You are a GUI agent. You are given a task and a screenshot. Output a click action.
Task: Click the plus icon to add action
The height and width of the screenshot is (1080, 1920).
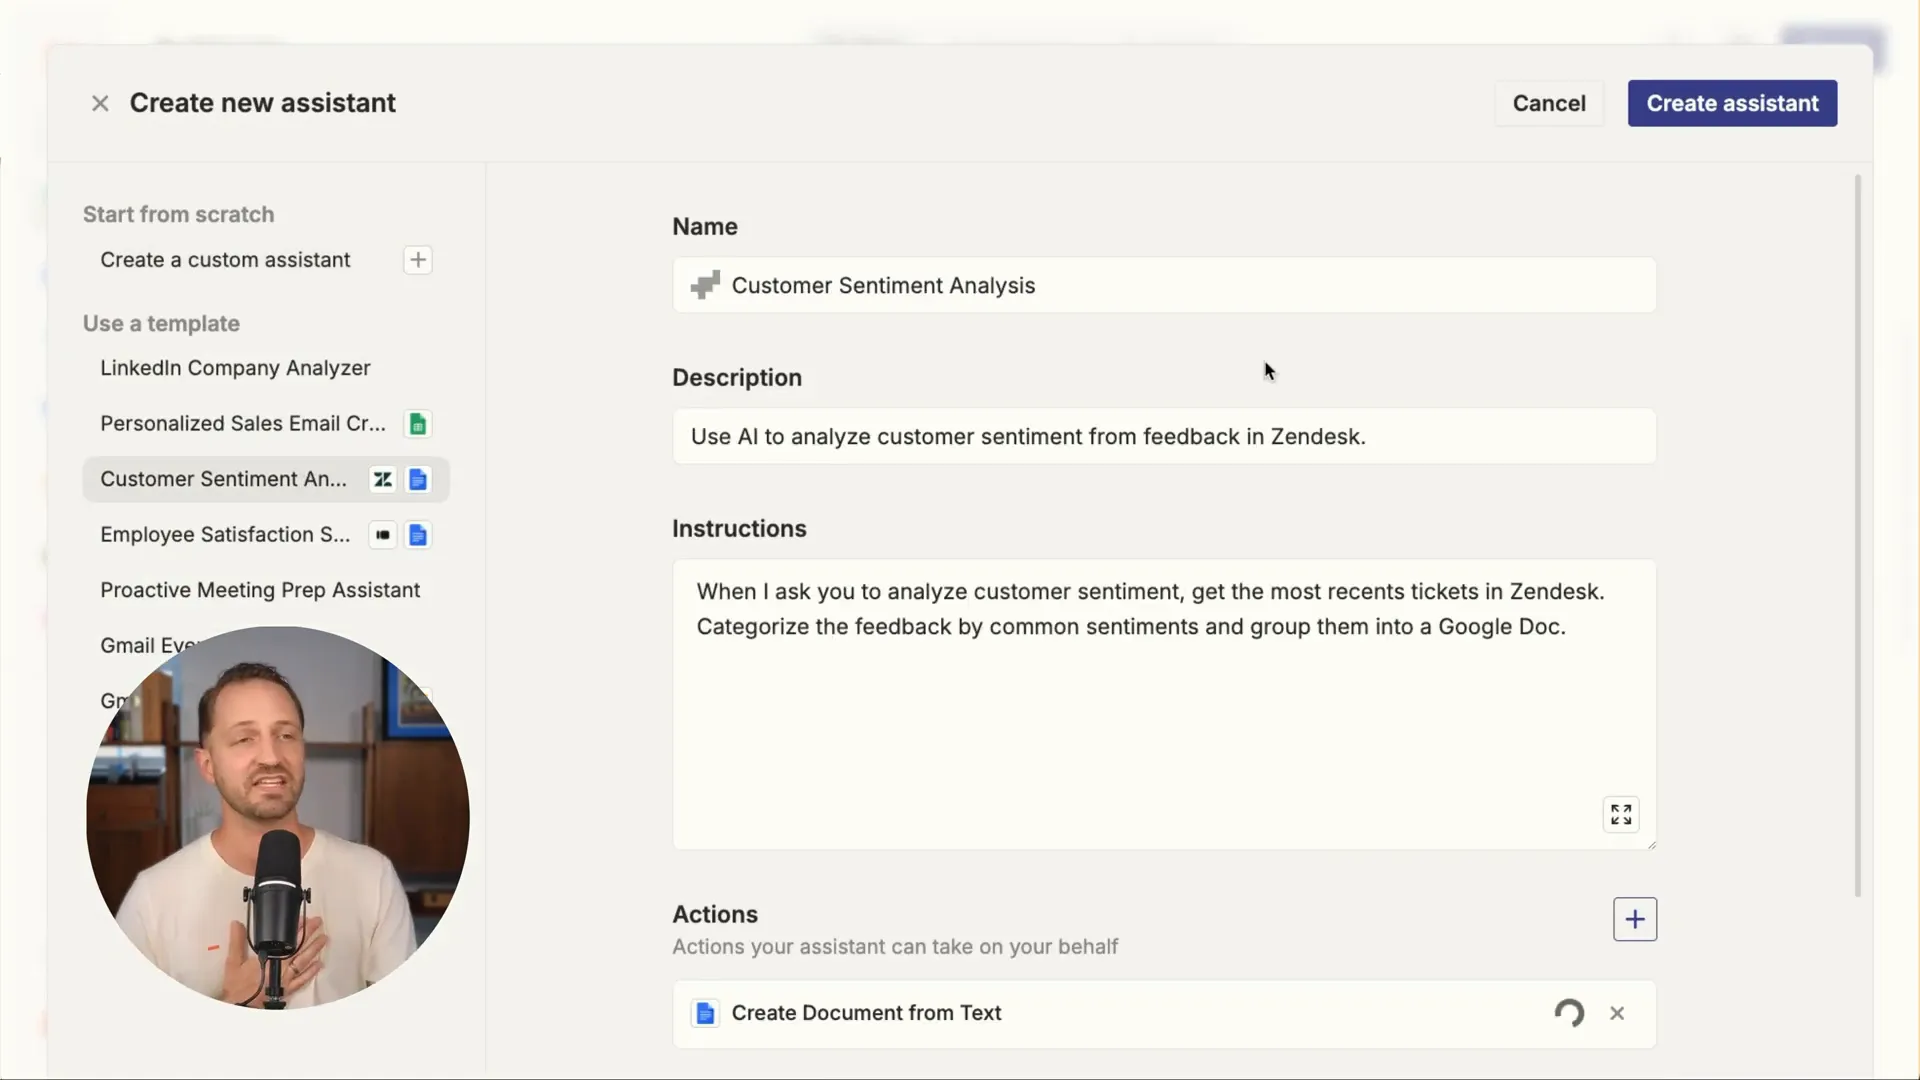[1635, 919]
